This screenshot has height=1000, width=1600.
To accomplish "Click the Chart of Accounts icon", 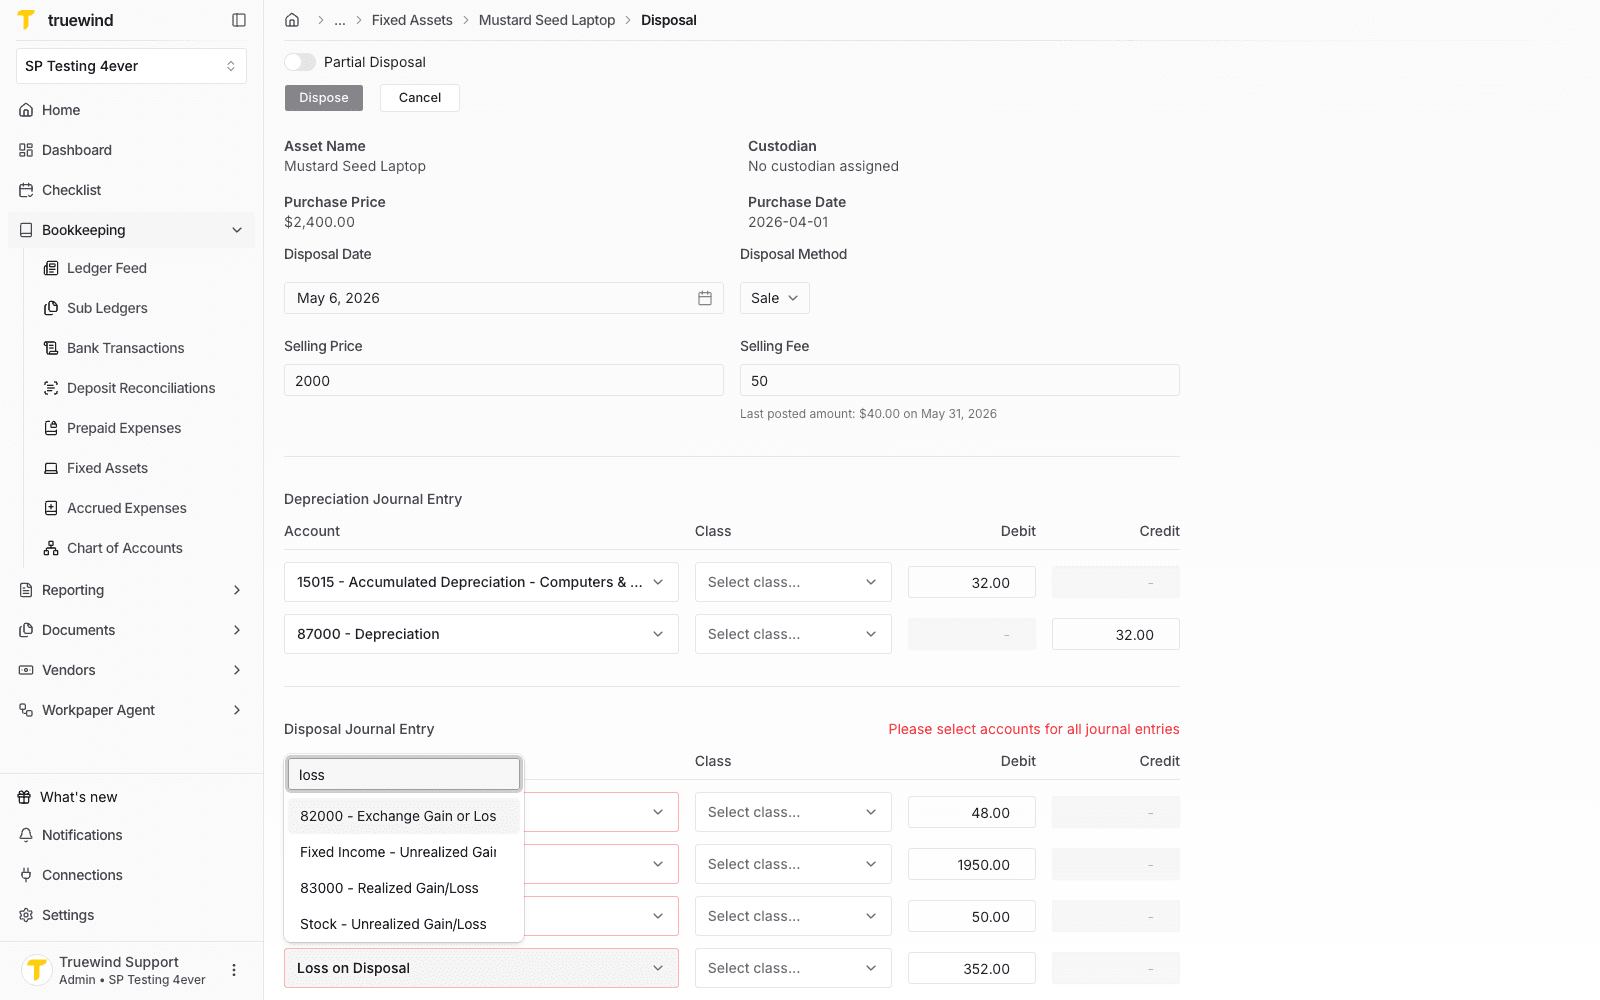I will pos(51,548).
